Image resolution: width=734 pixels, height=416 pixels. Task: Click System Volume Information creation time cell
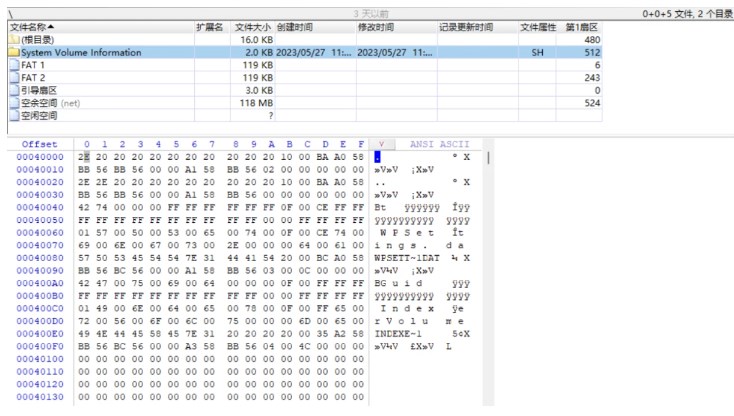point(314,52)
